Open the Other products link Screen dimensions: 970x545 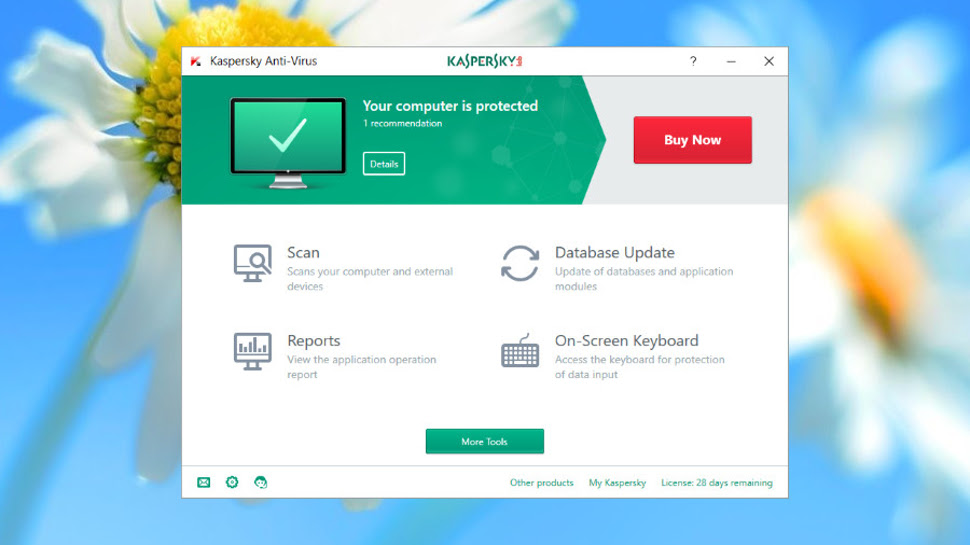click(x=541, y=483)
